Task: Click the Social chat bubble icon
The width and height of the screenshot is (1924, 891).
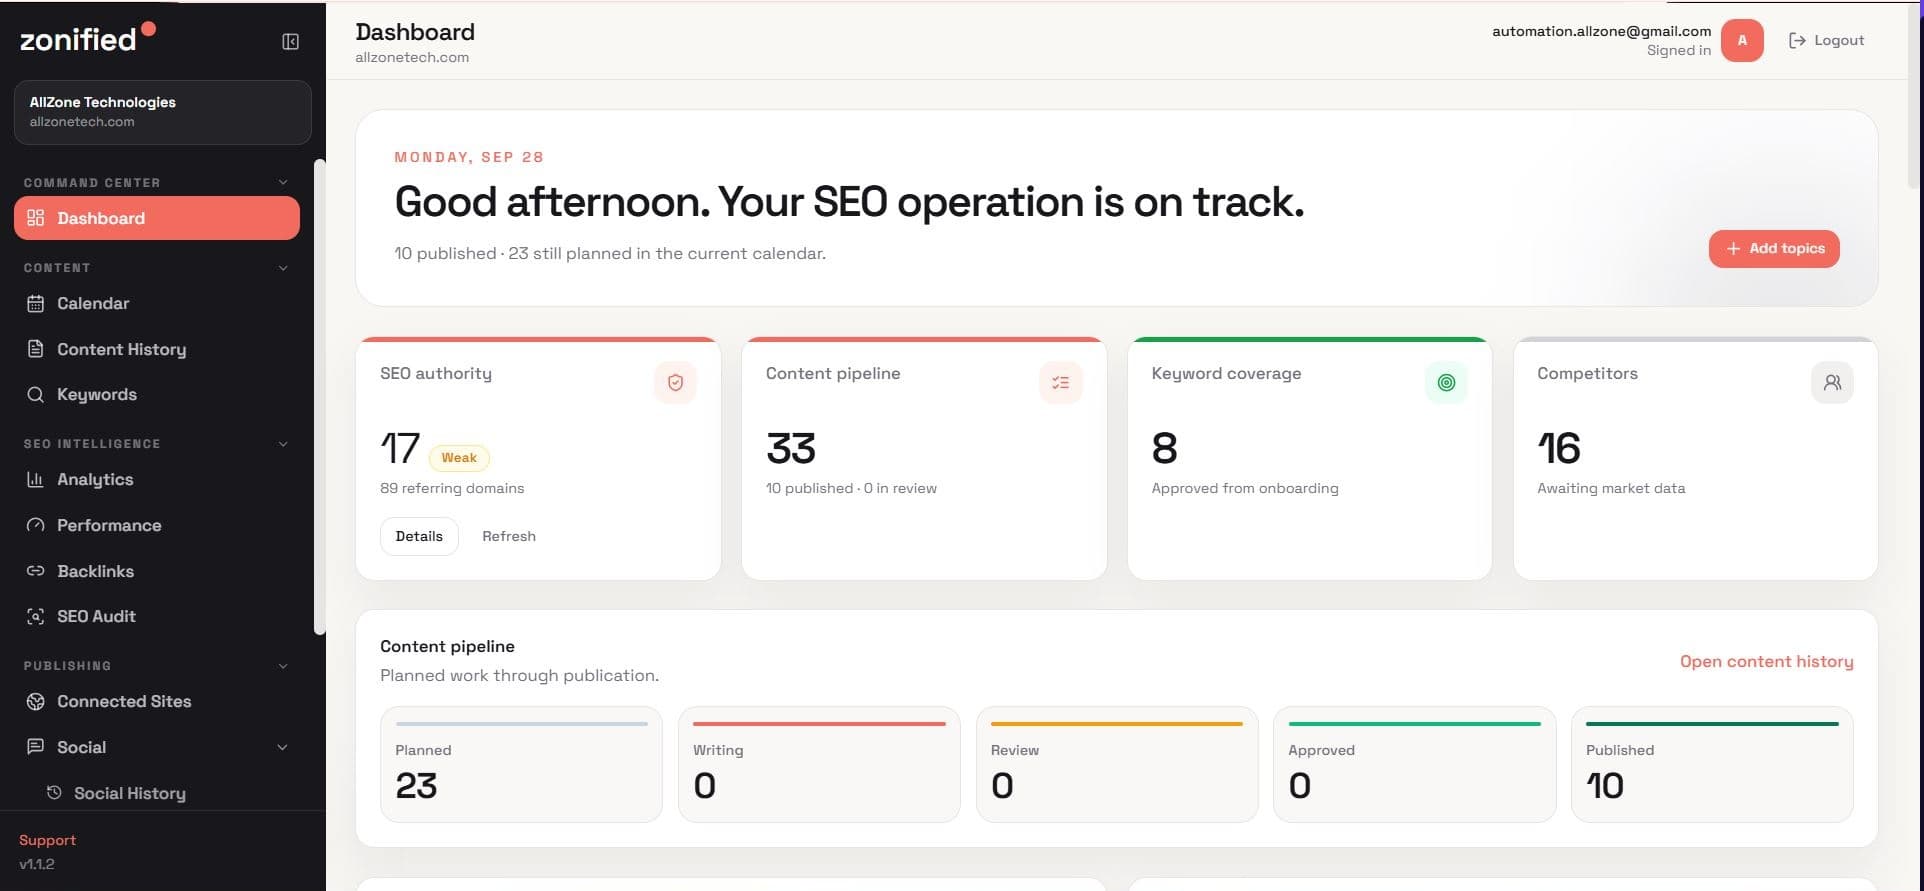Action: pyautogui.click(x=36, y=747)
